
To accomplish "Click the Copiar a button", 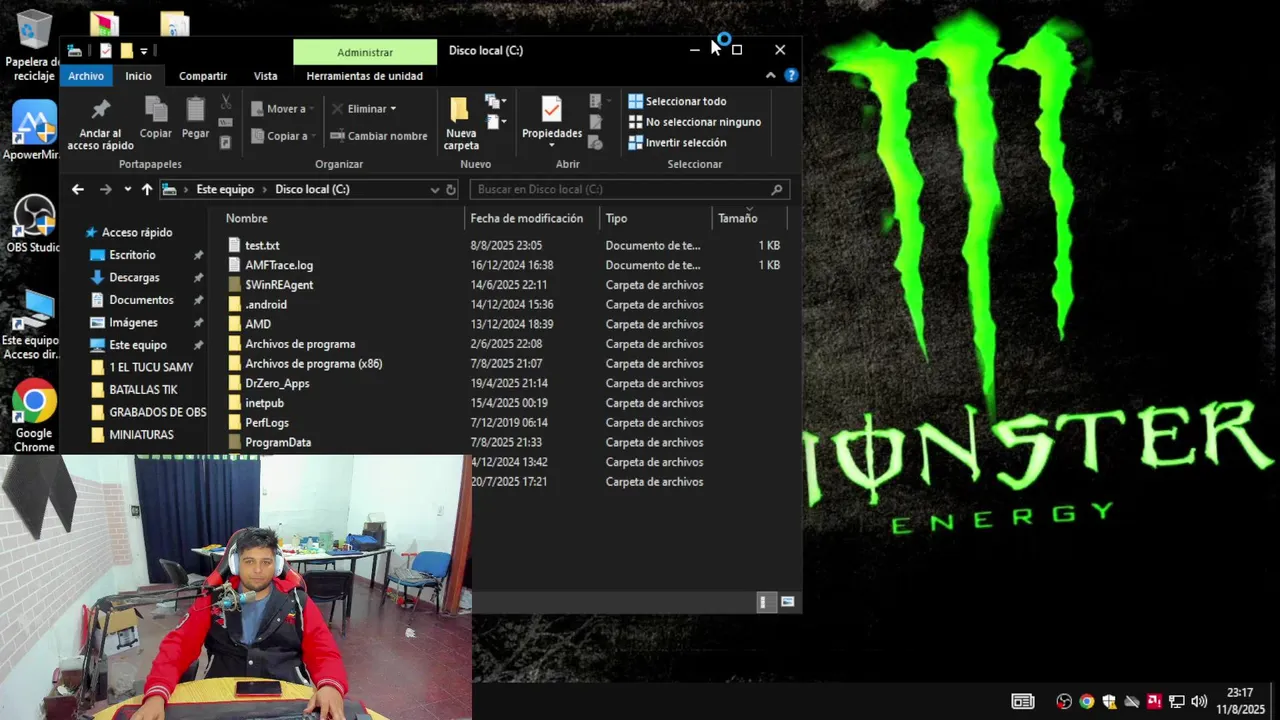I will (x=281, y=135).
